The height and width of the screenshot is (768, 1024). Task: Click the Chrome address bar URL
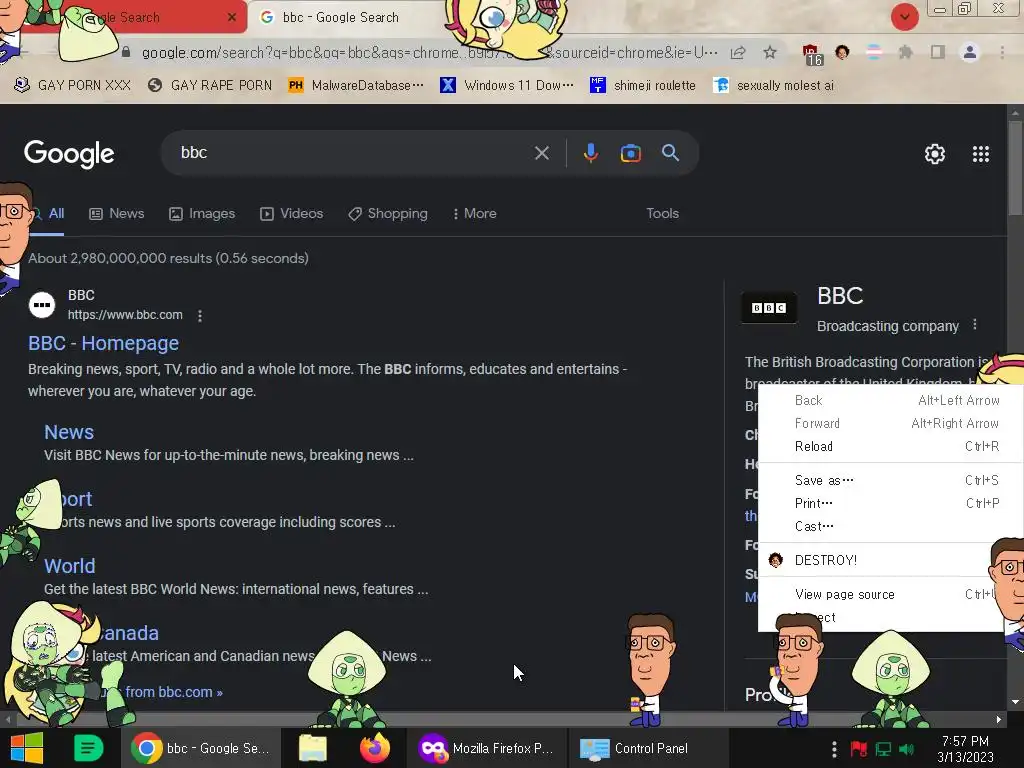pos(429,53)
